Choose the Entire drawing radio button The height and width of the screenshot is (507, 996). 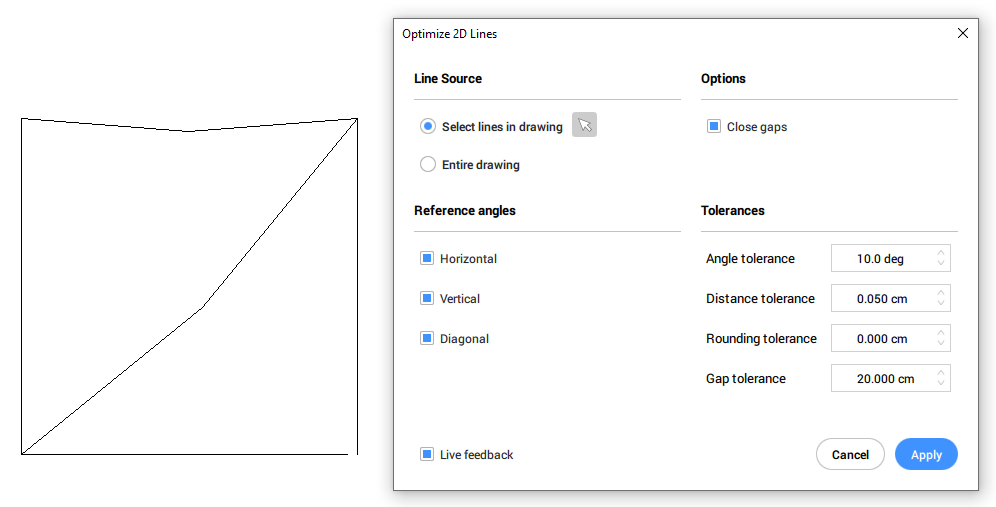pyautogui.click(x=428, y=165)
